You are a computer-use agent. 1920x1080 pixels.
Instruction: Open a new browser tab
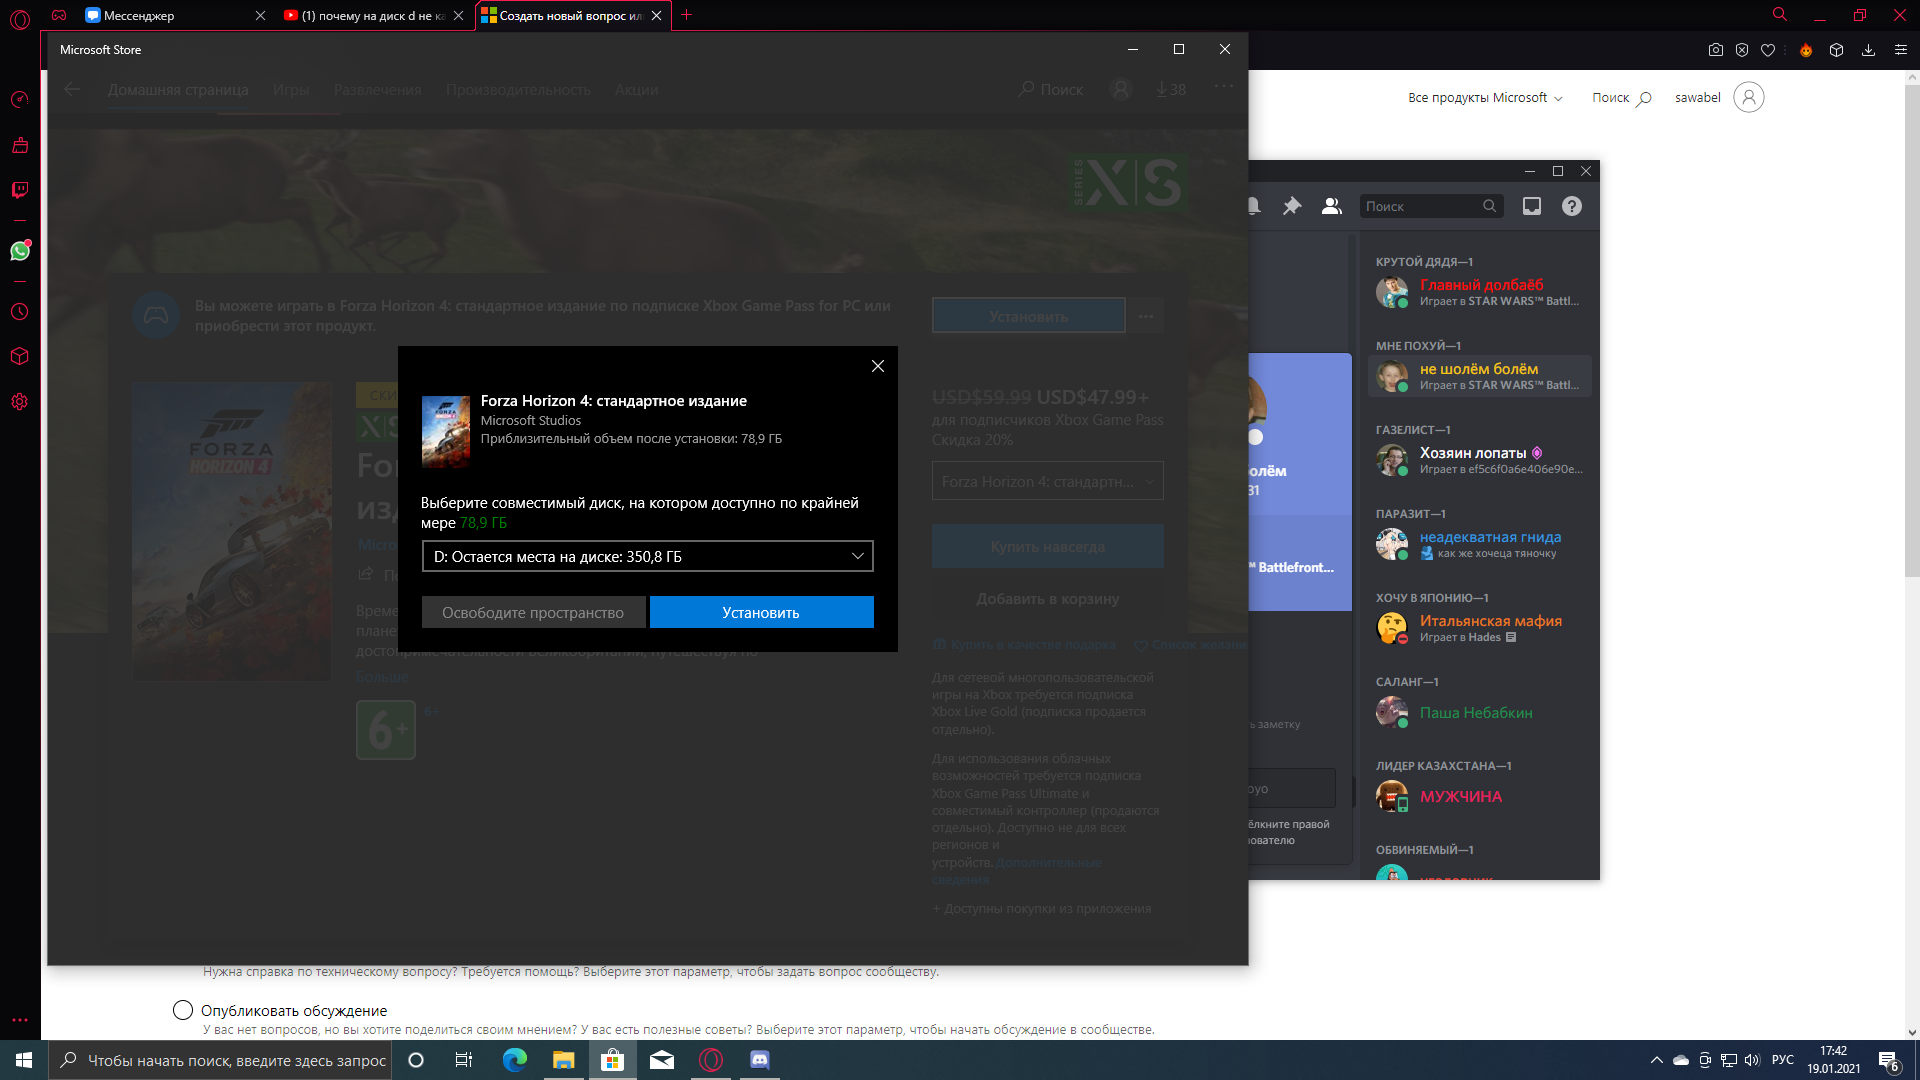pos(686,15)
